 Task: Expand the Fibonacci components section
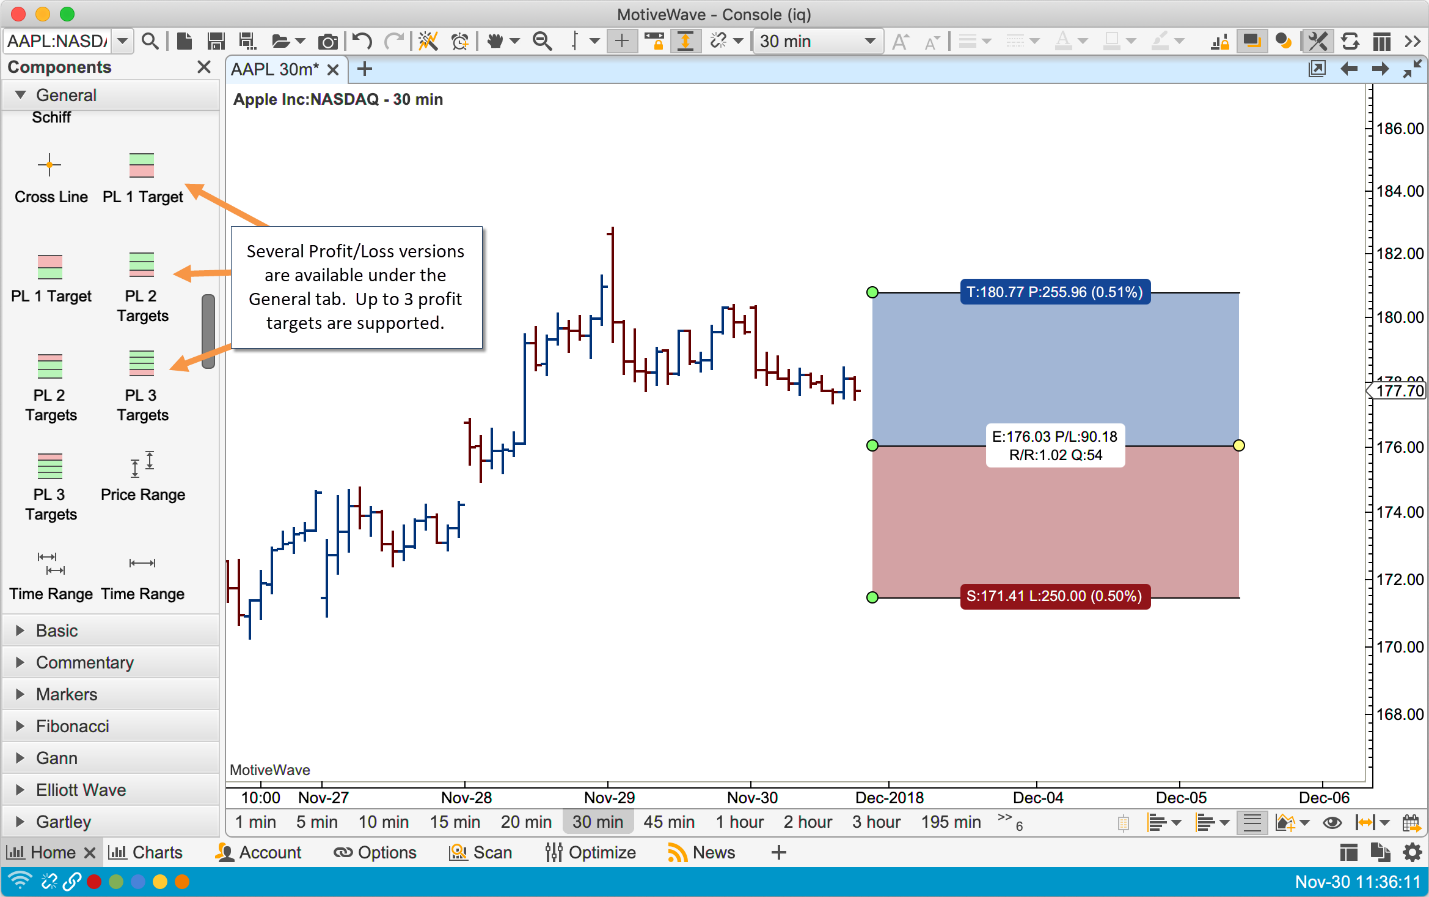click(72, 726)
